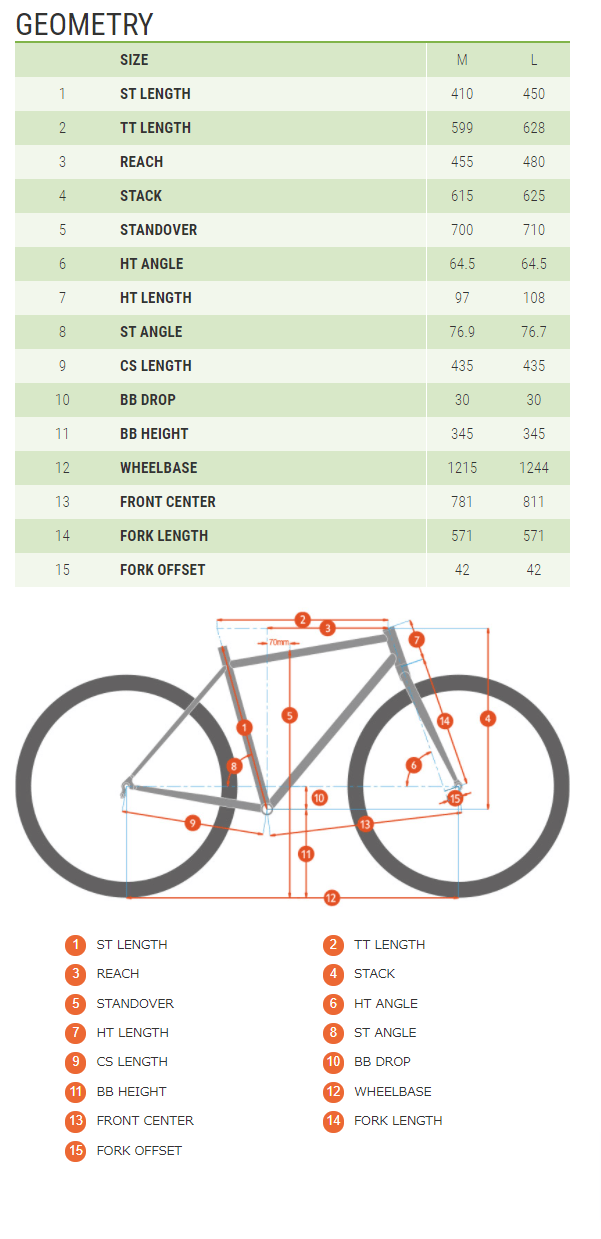The image size is (601, 1239).
Task: Click legend badge 12 next to WHEELBASE text
Action: click(333, 1092)
